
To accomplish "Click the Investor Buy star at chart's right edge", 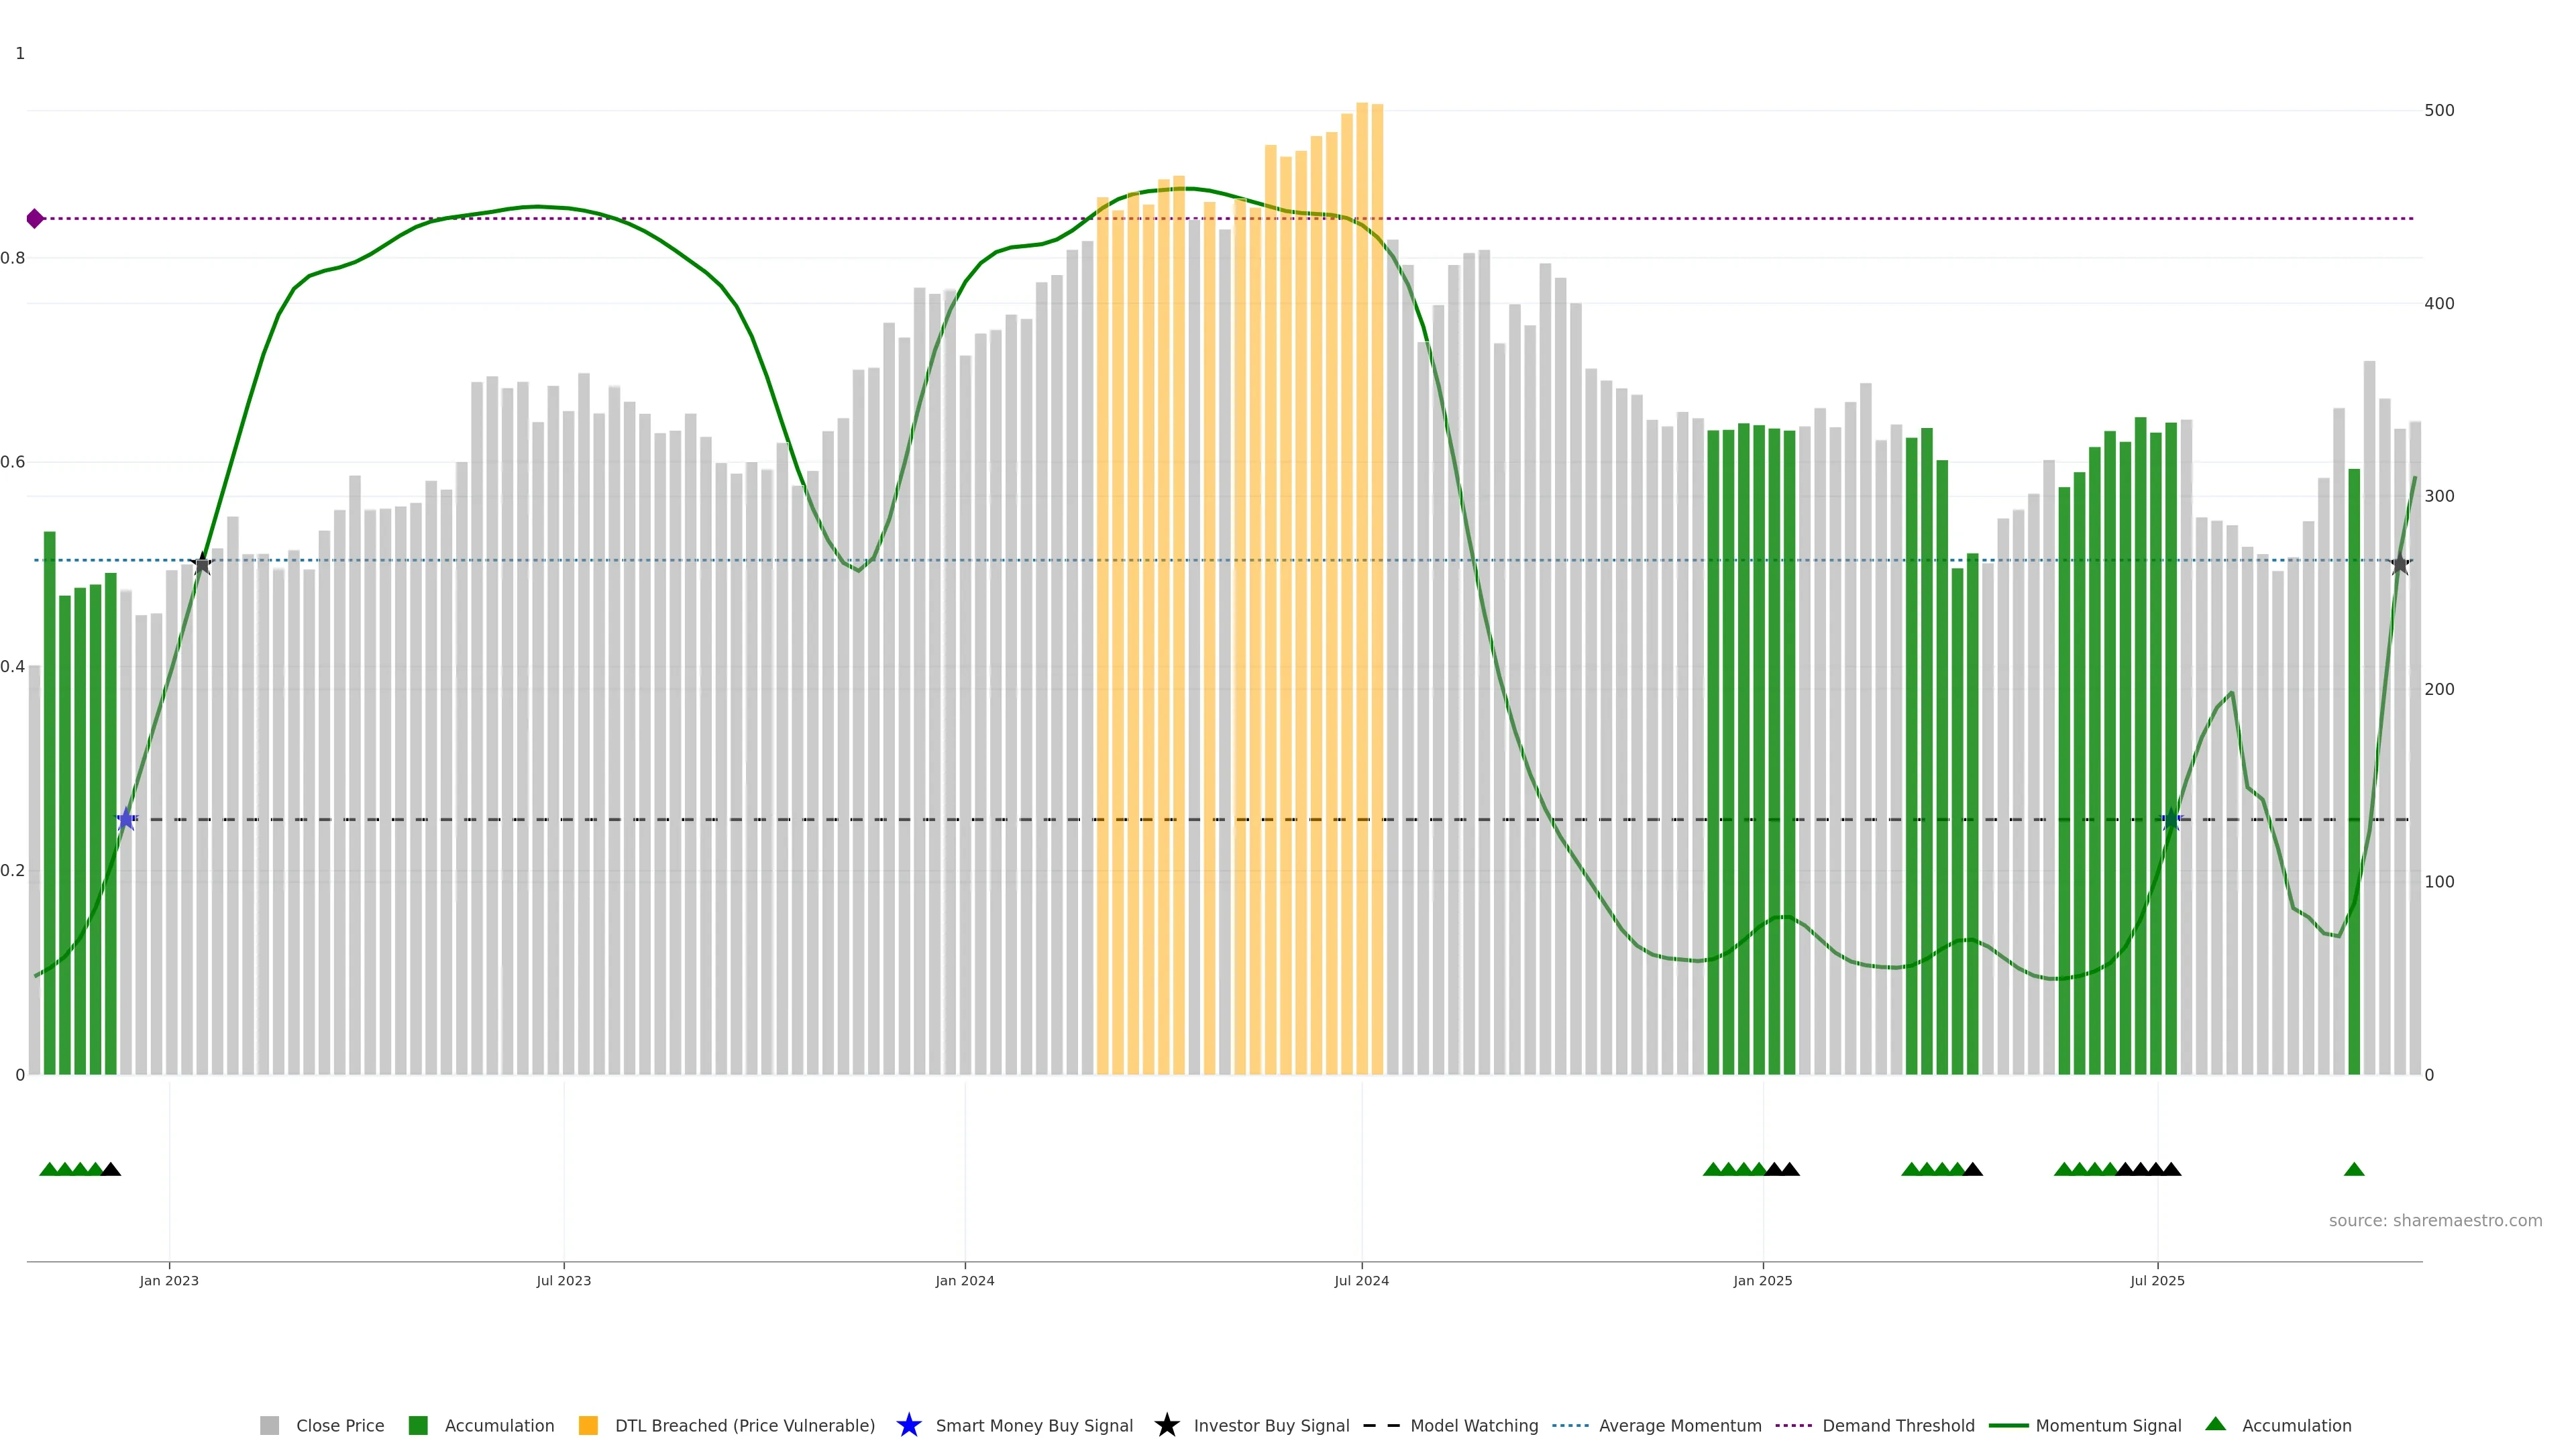I will point(2399,564).
